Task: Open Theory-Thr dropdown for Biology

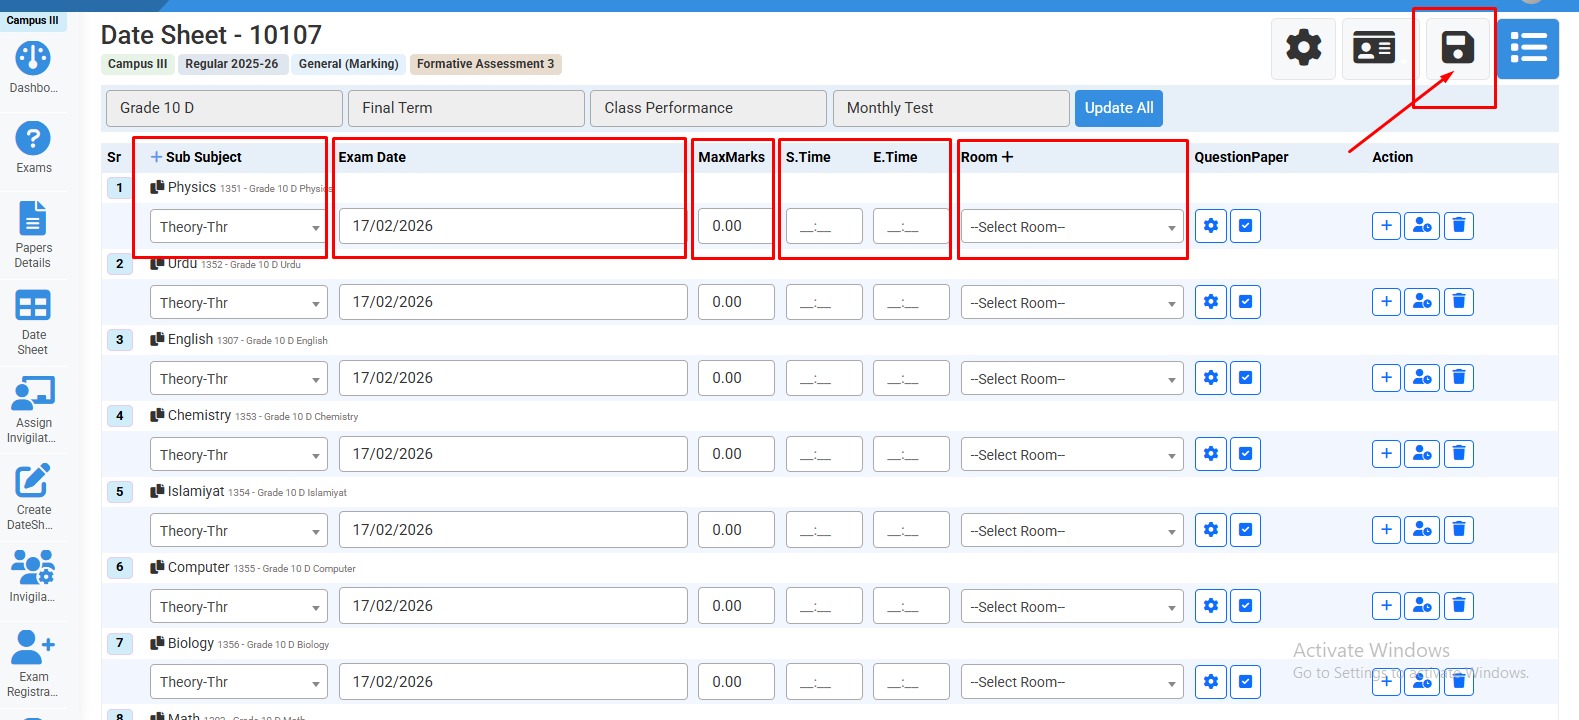Action: (239, 682)
